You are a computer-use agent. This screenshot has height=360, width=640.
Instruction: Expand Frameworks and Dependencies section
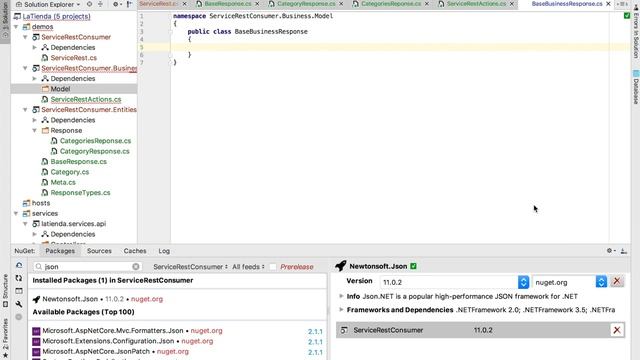341,310
